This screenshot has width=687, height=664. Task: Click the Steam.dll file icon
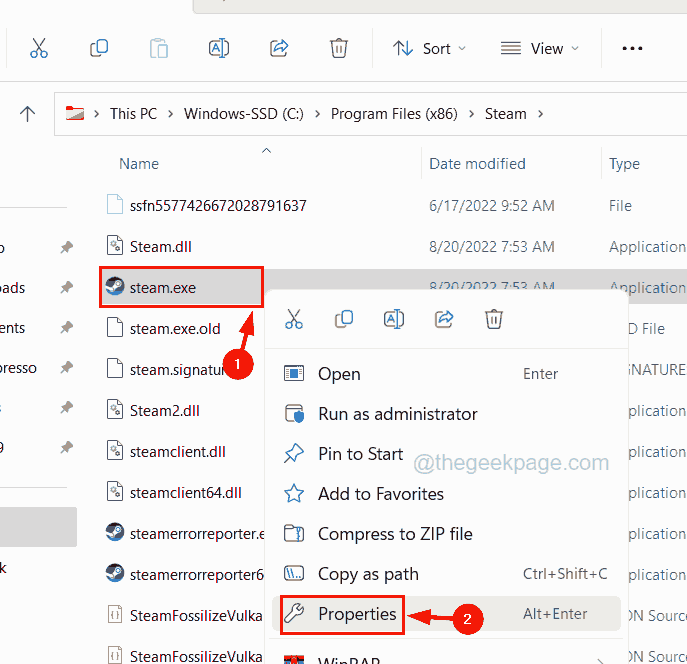115,245
